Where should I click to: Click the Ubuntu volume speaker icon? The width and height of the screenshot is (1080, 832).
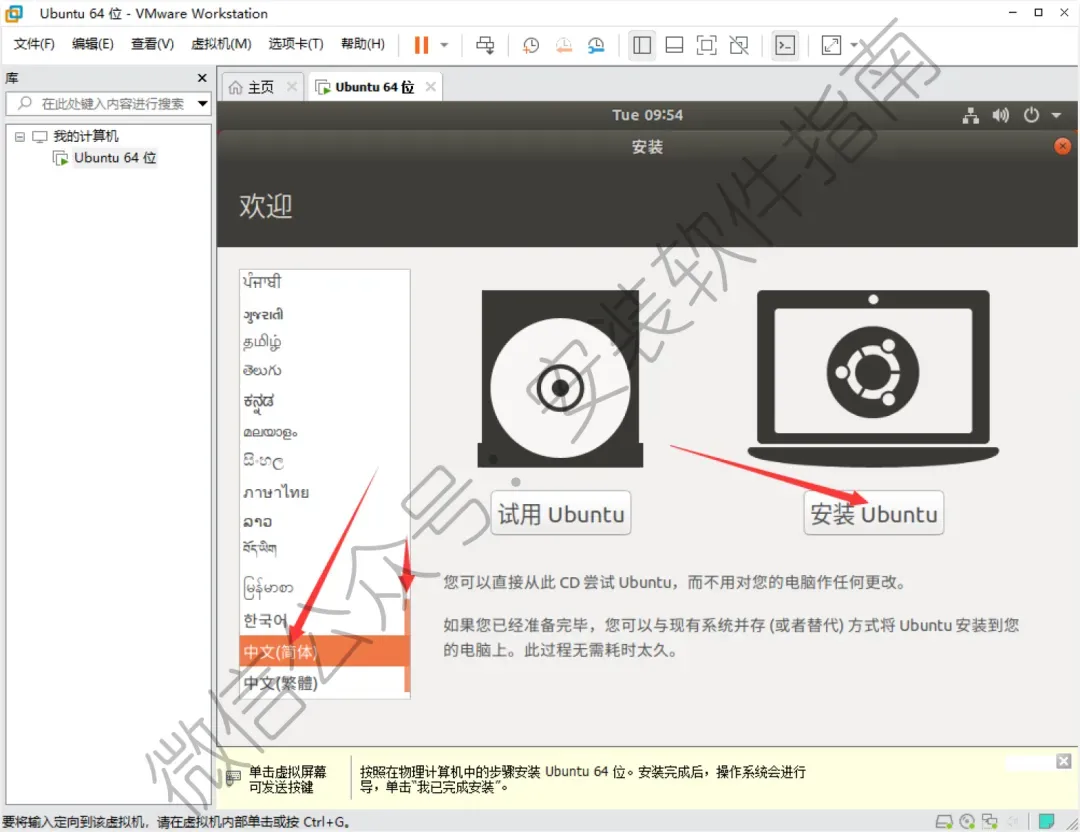click(x=1000, y=115)
